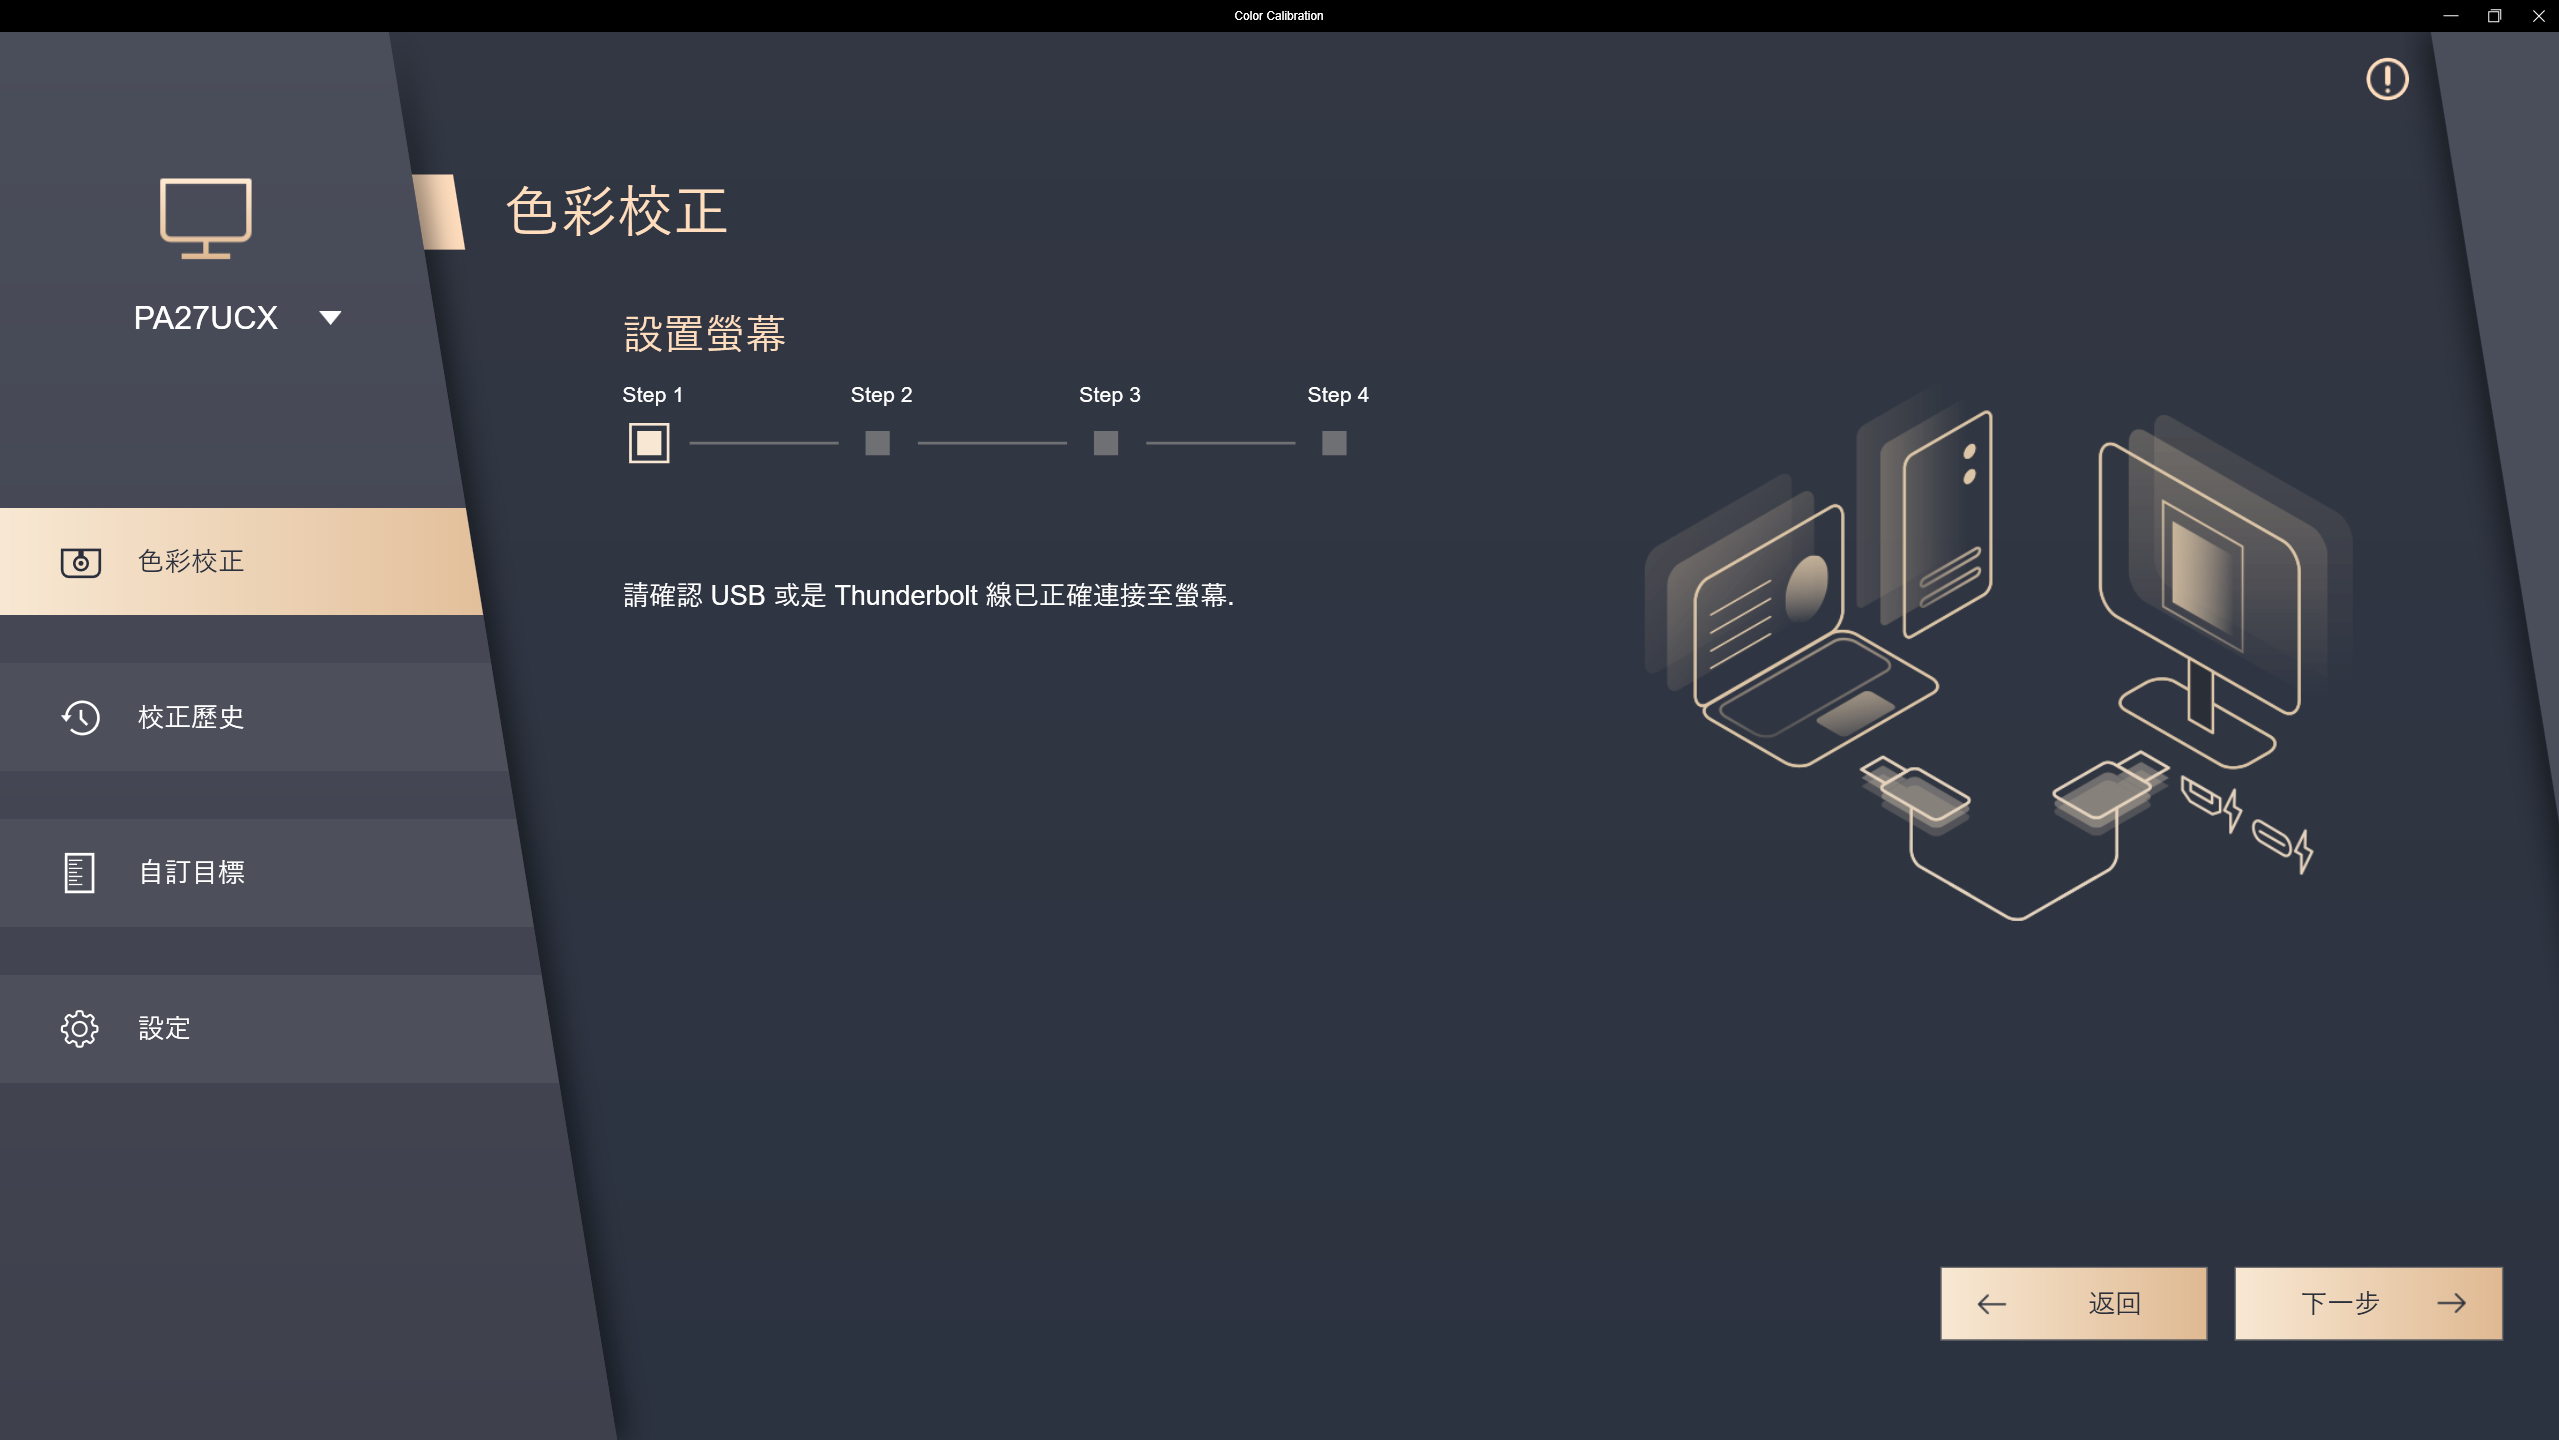2559x1440 pixels.
Task: Click the Step 4 progress marker square
Action: [1334, 443]
